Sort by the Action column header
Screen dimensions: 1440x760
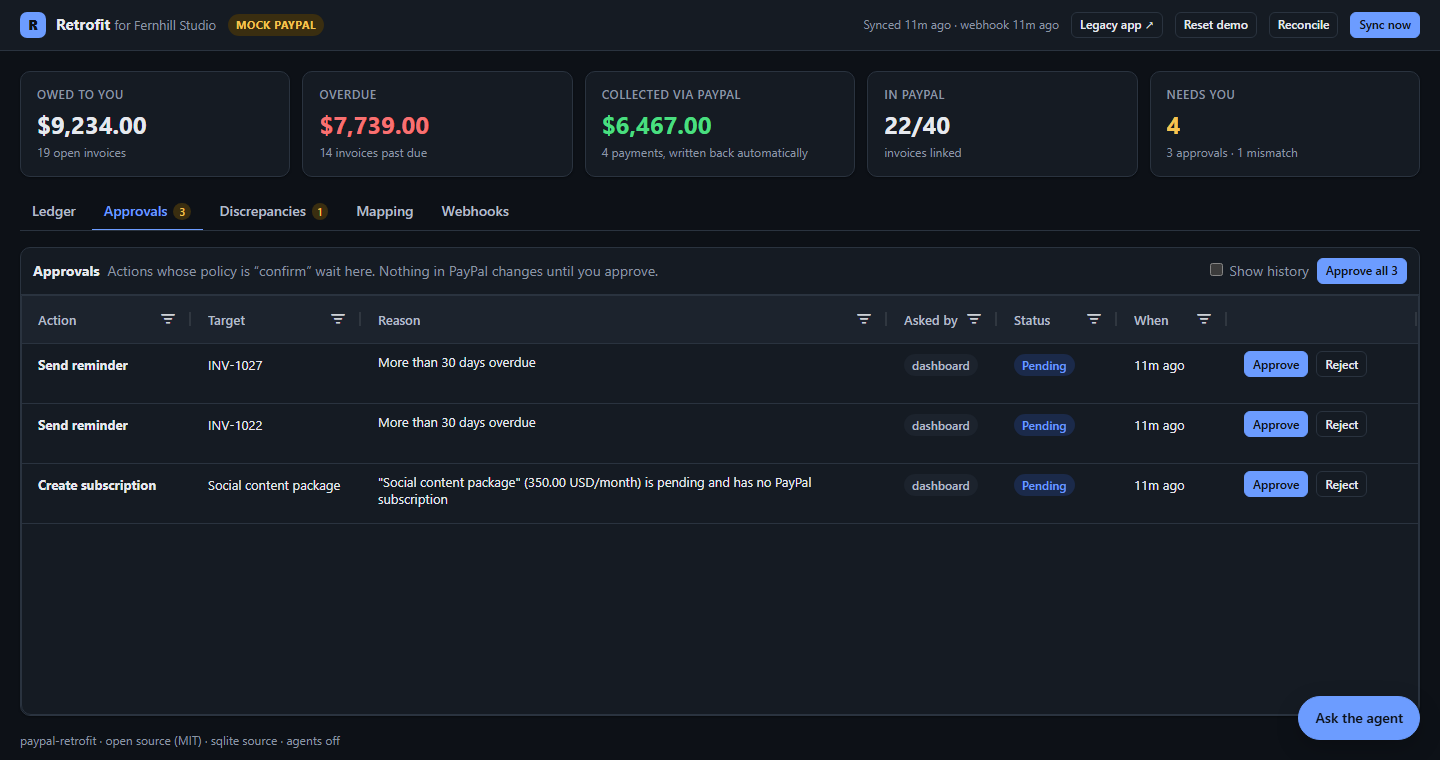click(x=57, y=320)
